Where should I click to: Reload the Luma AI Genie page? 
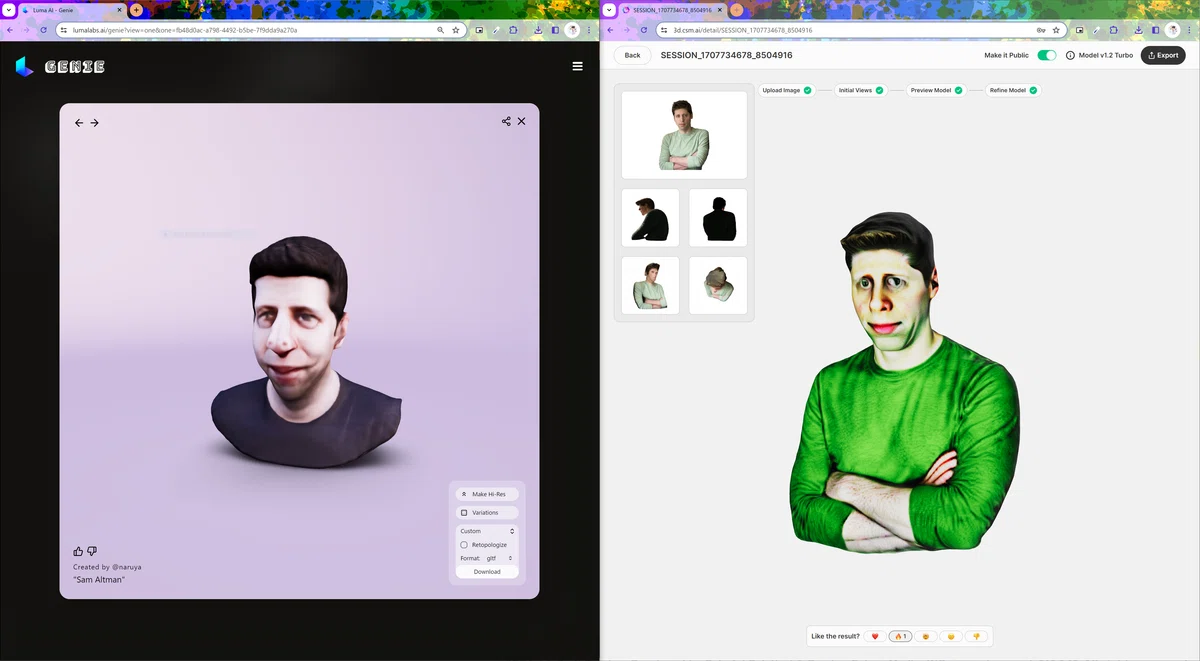pos(43,30)
